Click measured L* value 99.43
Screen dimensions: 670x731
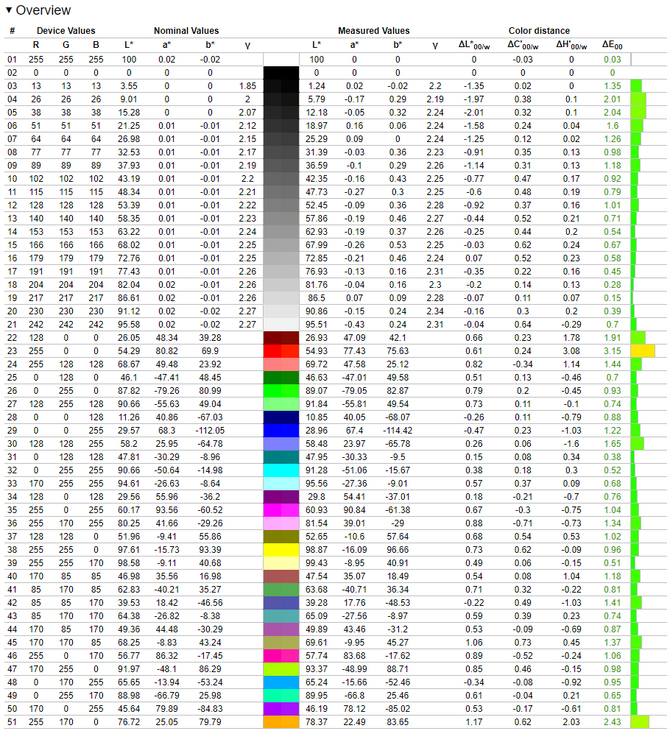[x=317, y=563]
